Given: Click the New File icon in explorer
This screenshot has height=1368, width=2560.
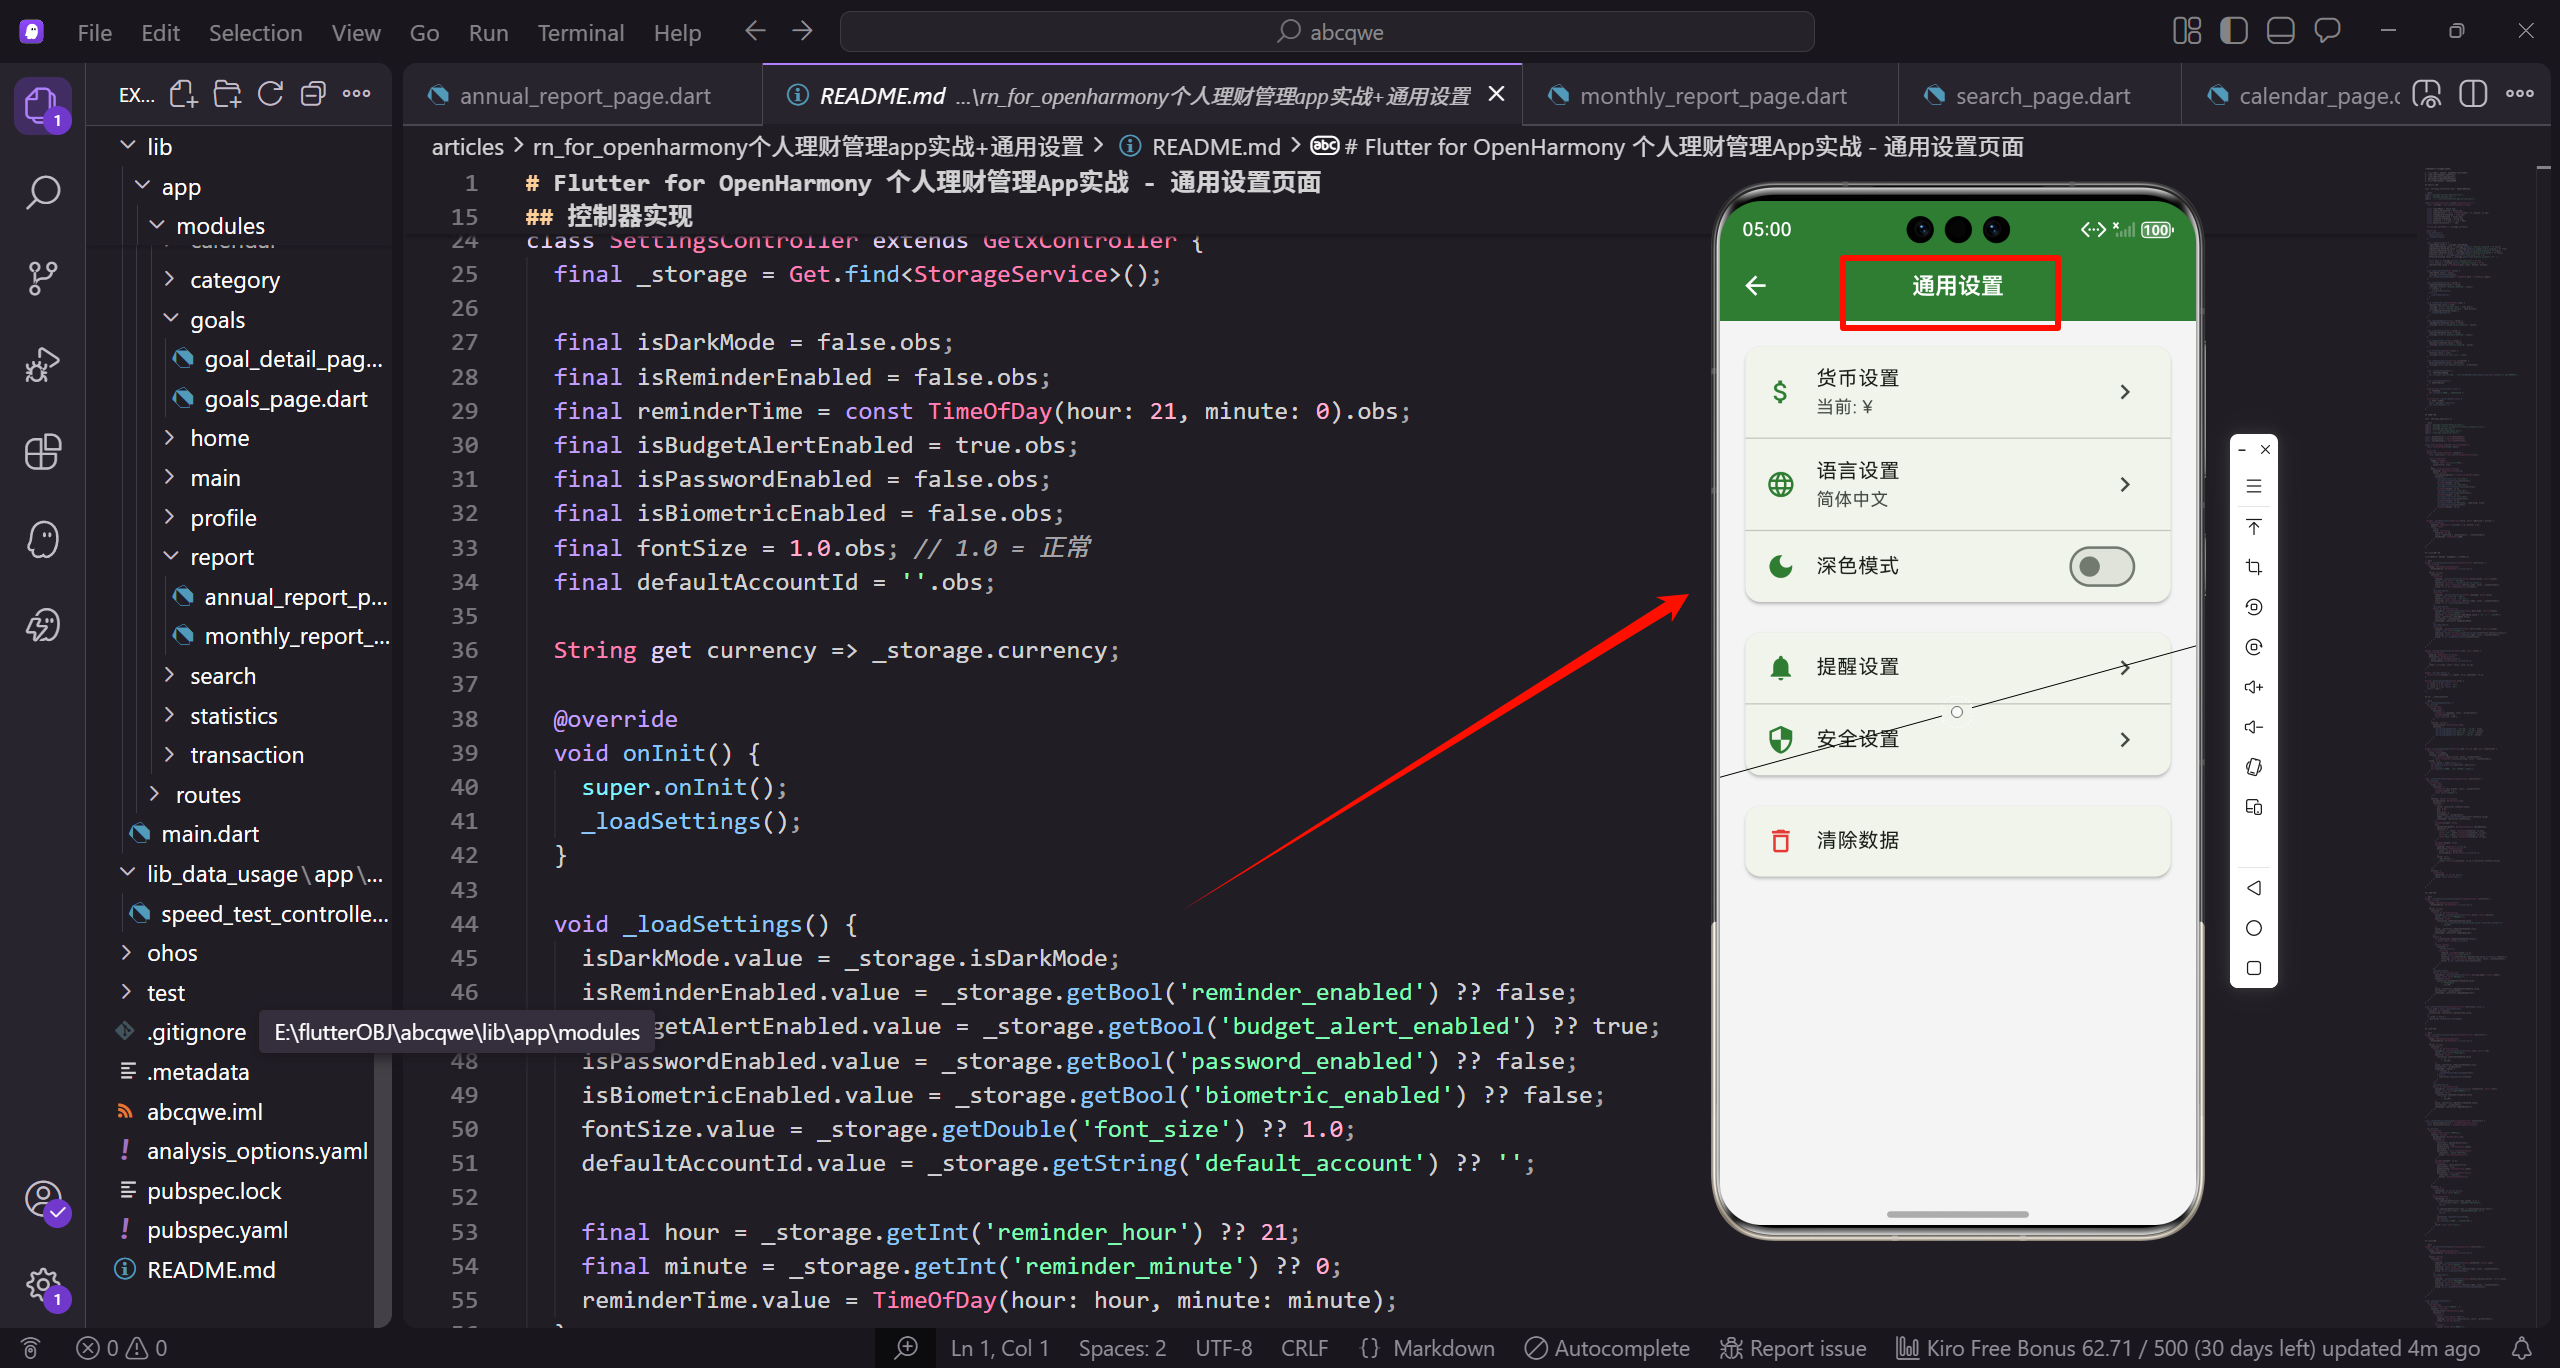Looking at the screenshot, I should (x=183, y=95).
